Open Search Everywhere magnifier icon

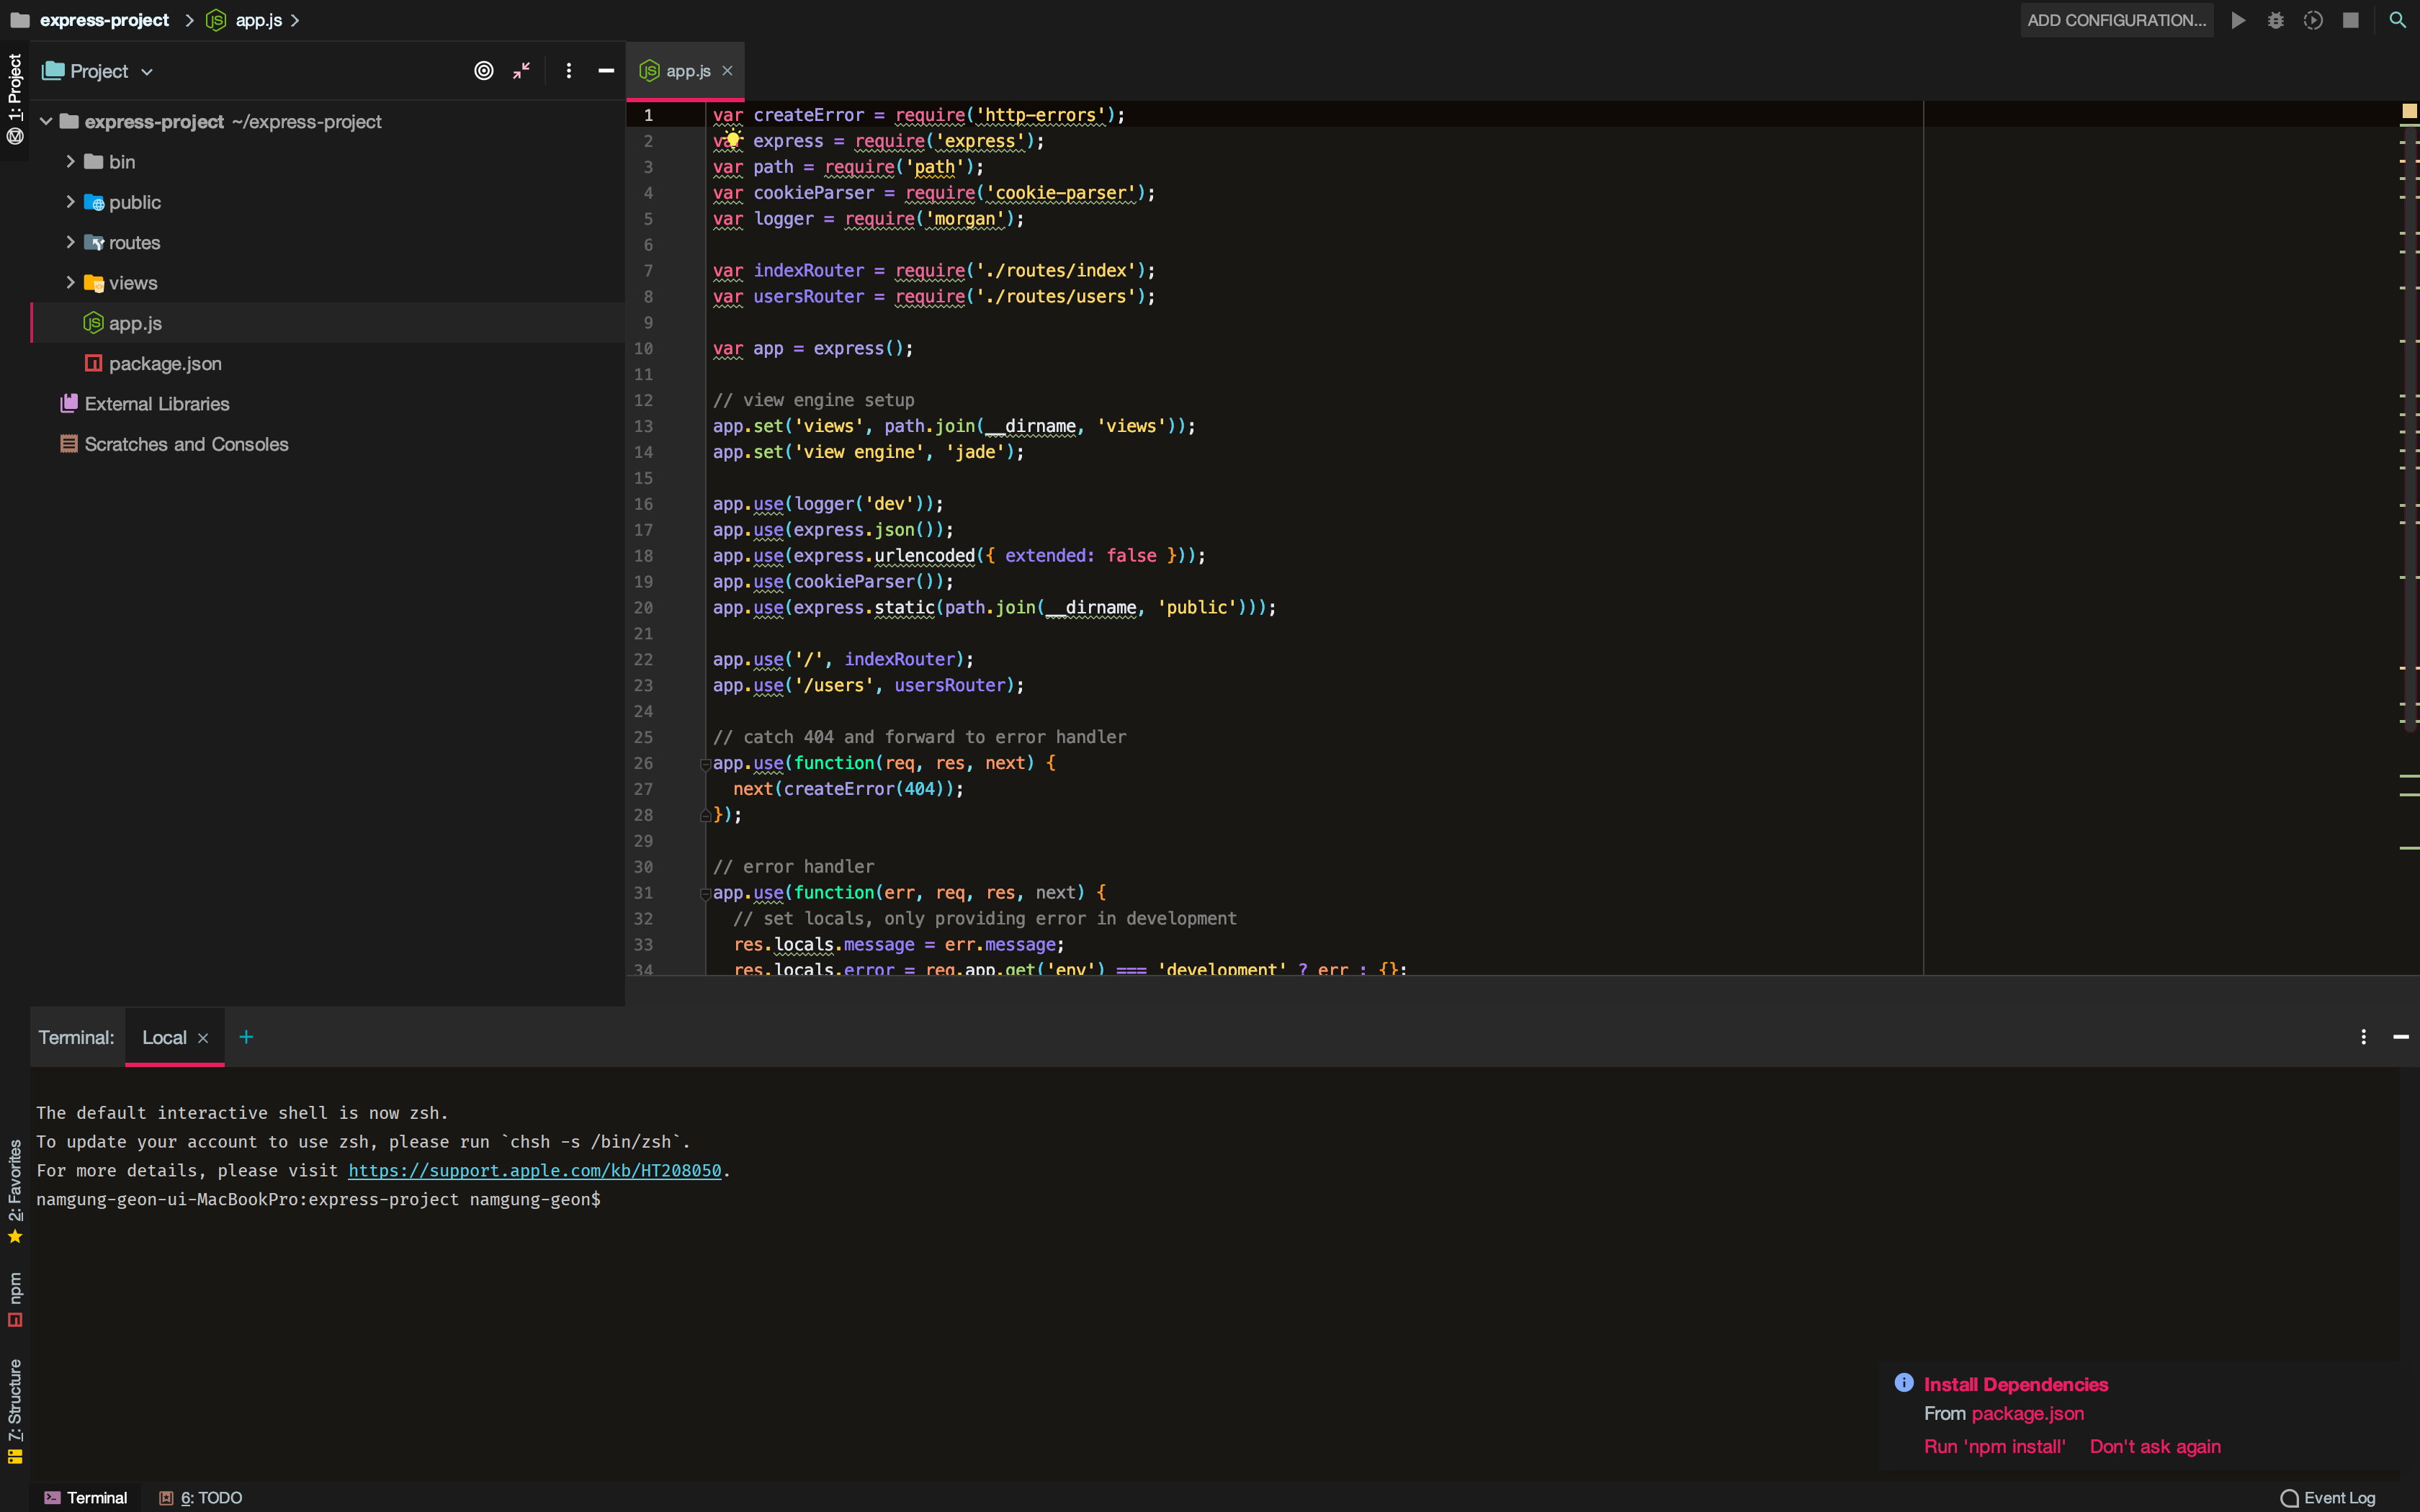[2397, 20]
